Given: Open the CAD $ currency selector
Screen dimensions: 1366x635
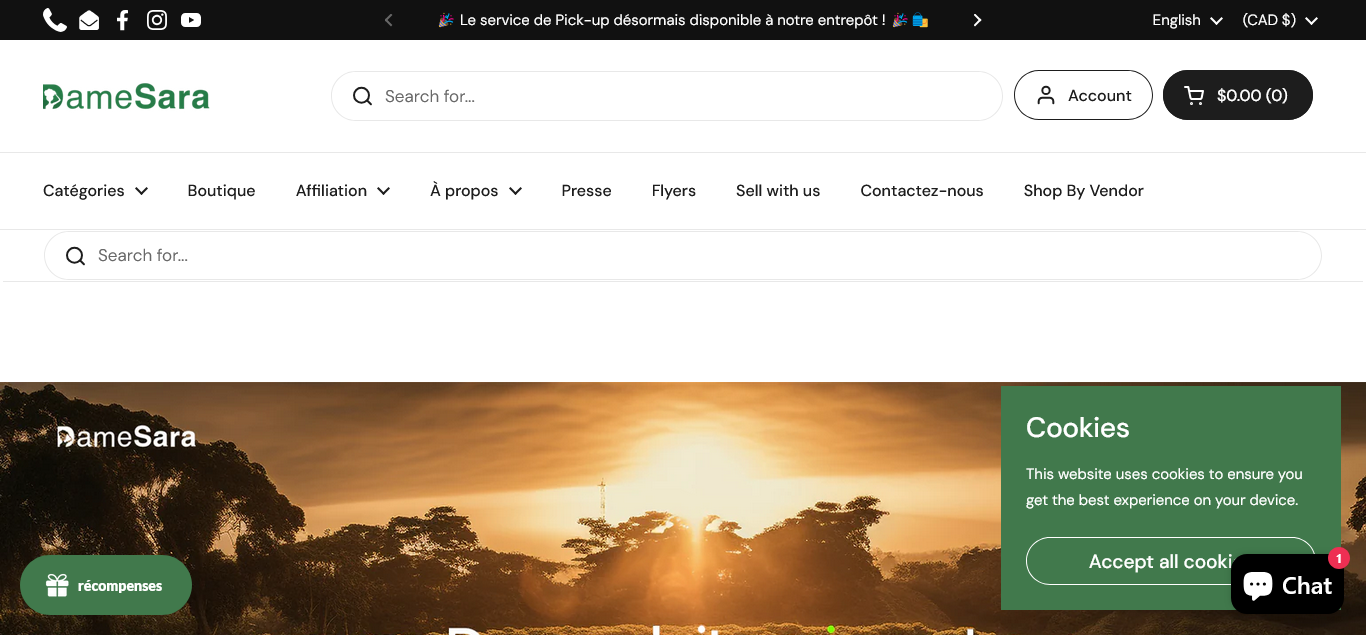Looking at the screenshot, I should [x=1279, y=20].
